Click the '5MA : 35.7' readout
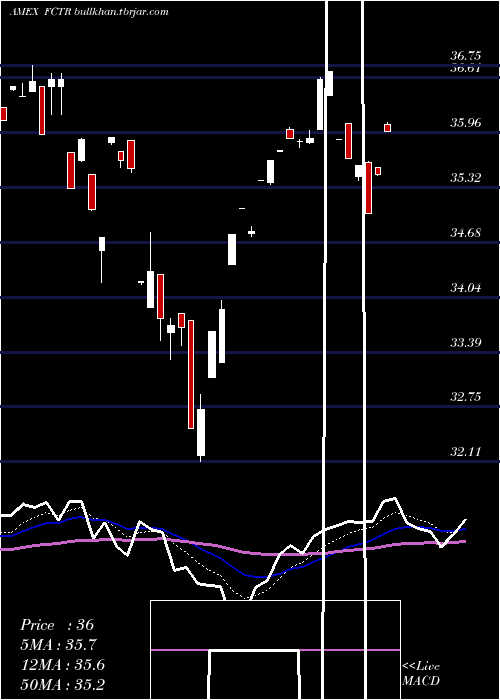 (58, 645)
